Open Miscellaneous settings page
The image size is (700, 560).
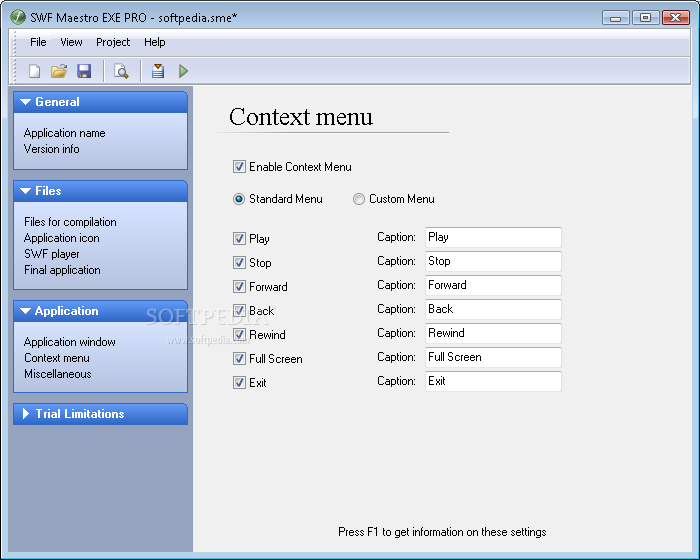58,374
